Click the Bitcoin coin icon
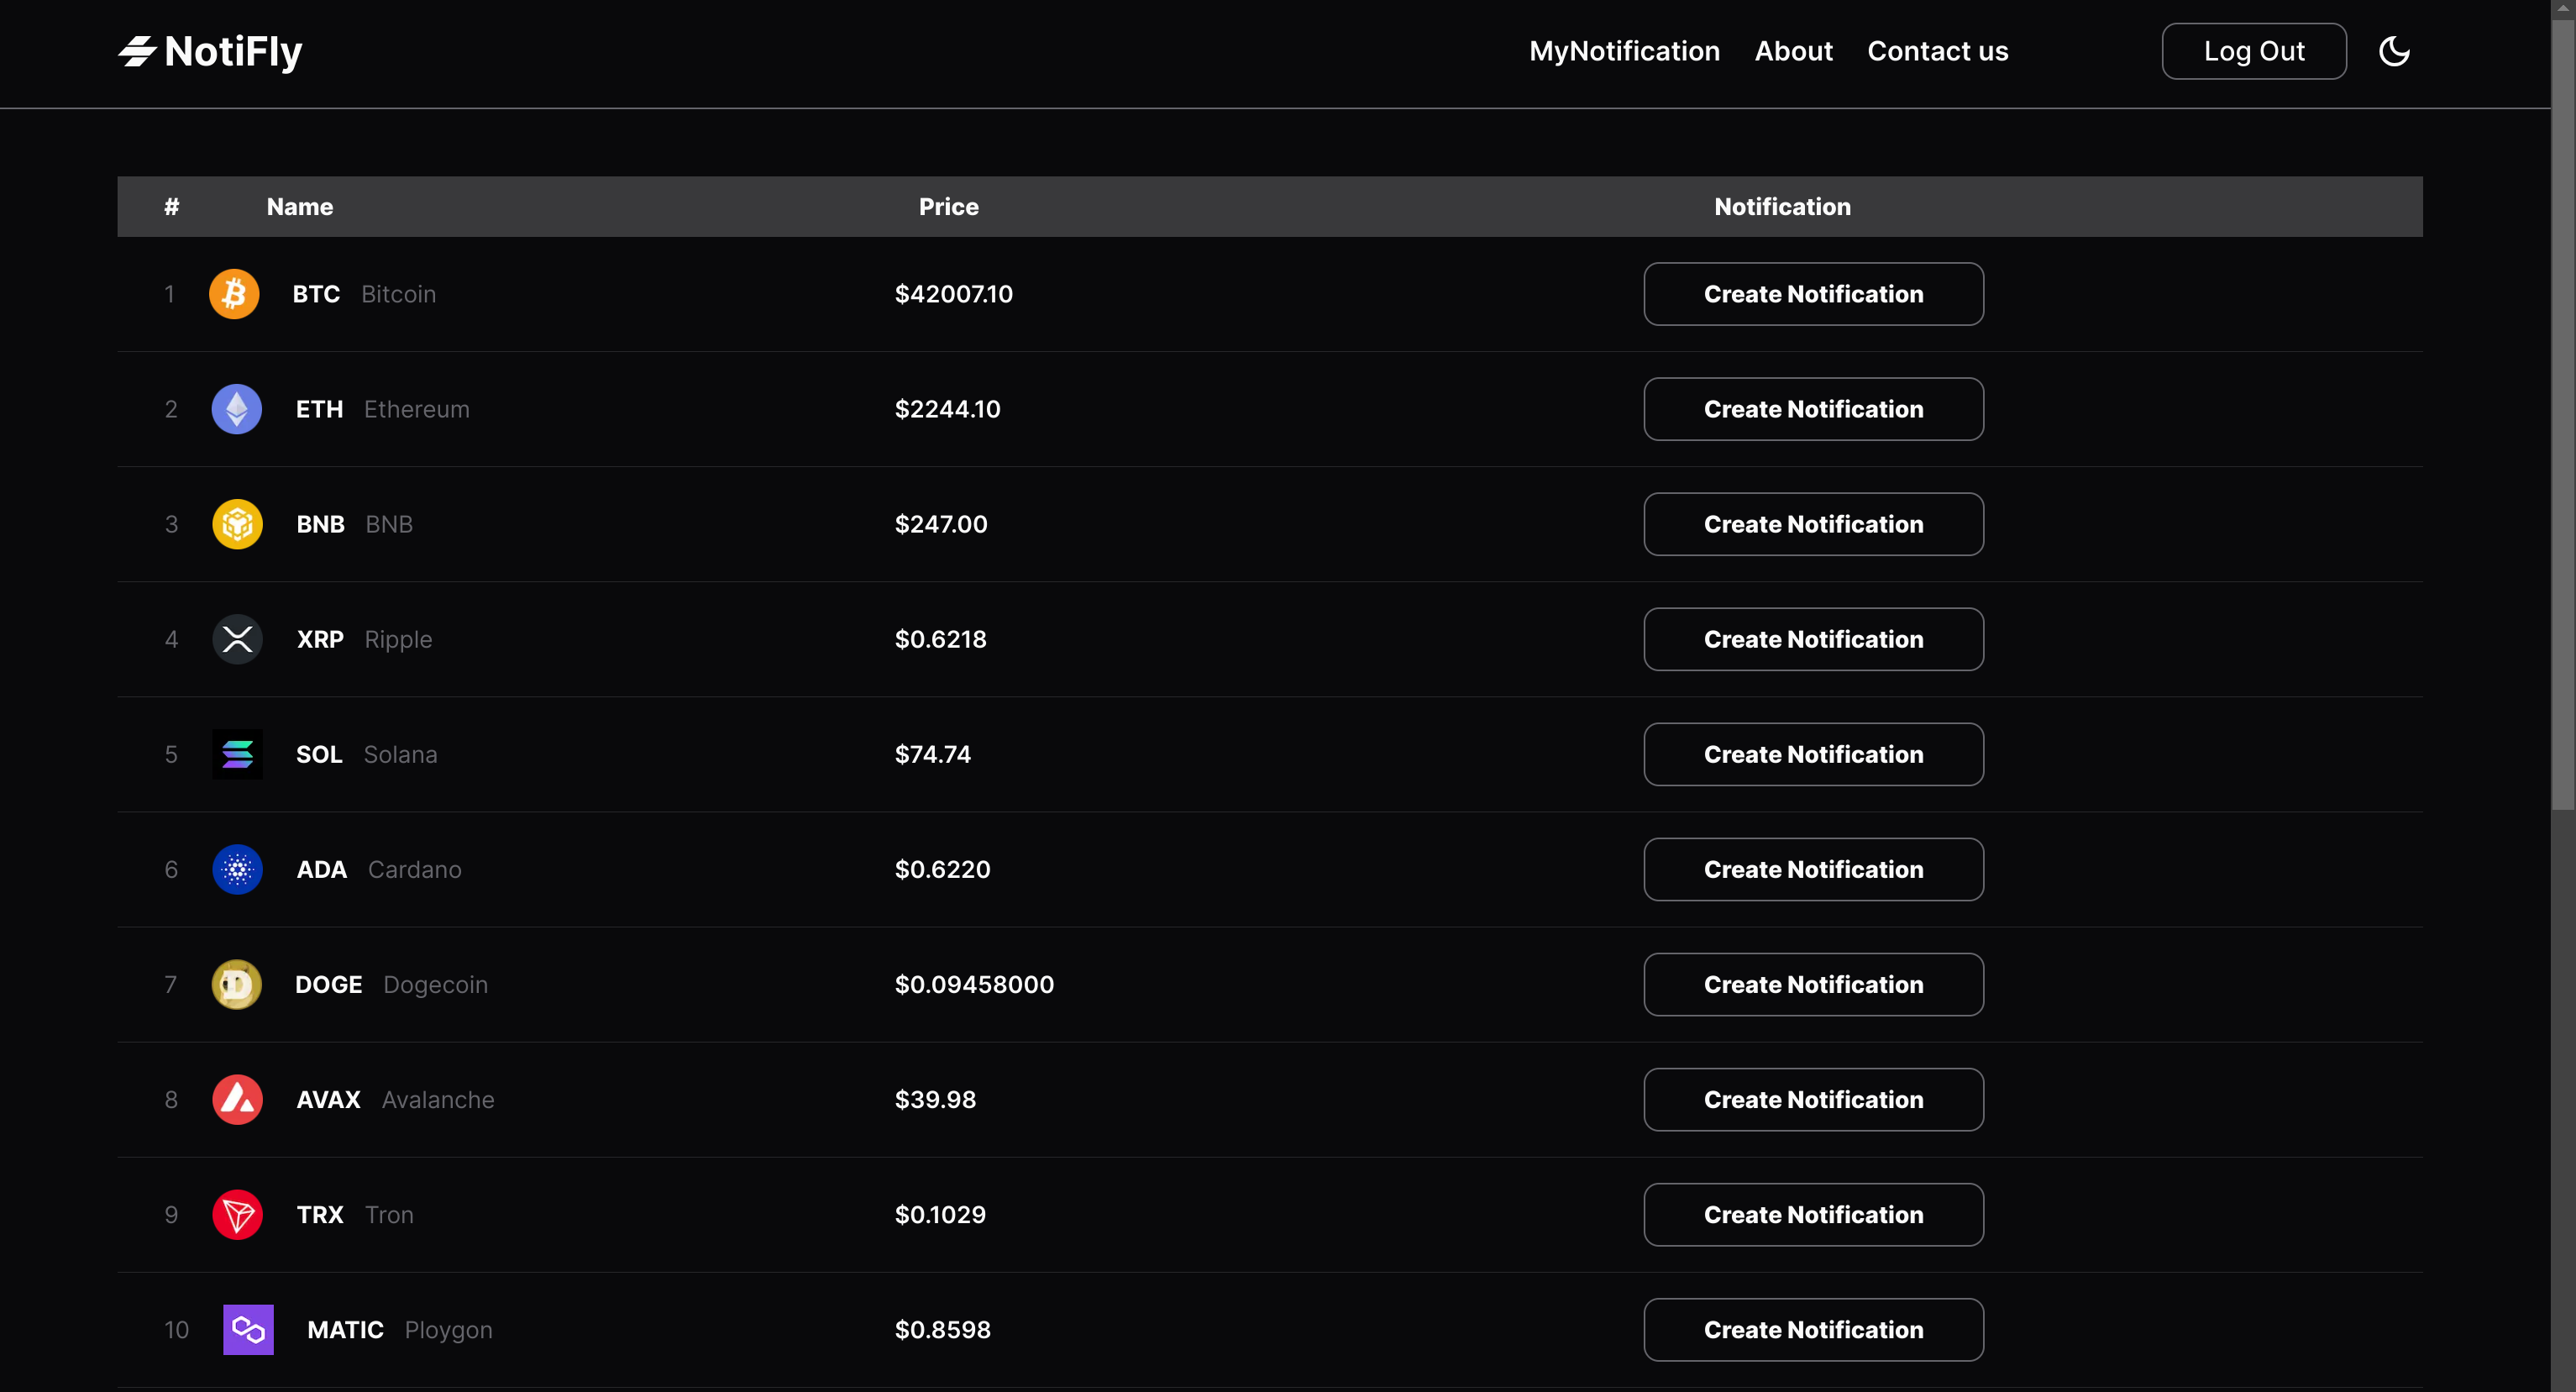Screen dimensions: 2576x1392 click(234, 294)
